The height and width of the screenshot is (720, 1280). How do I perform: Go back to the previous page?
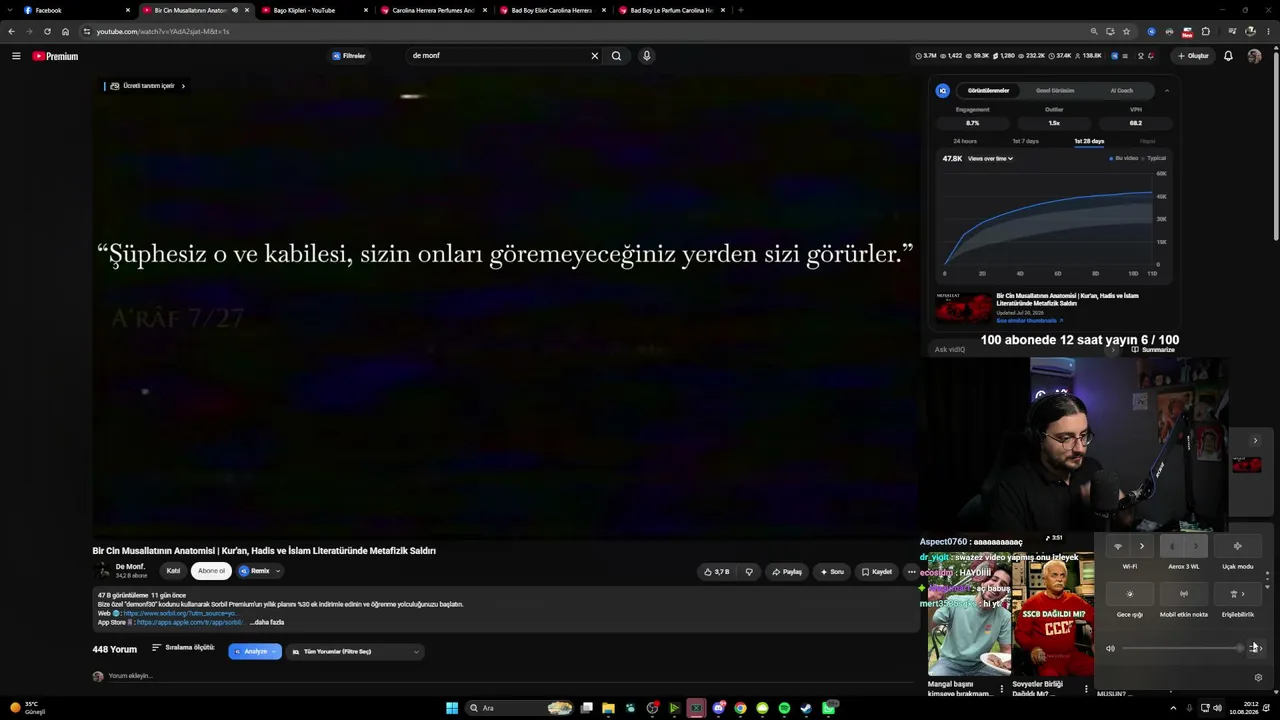[x=11, y=31]
